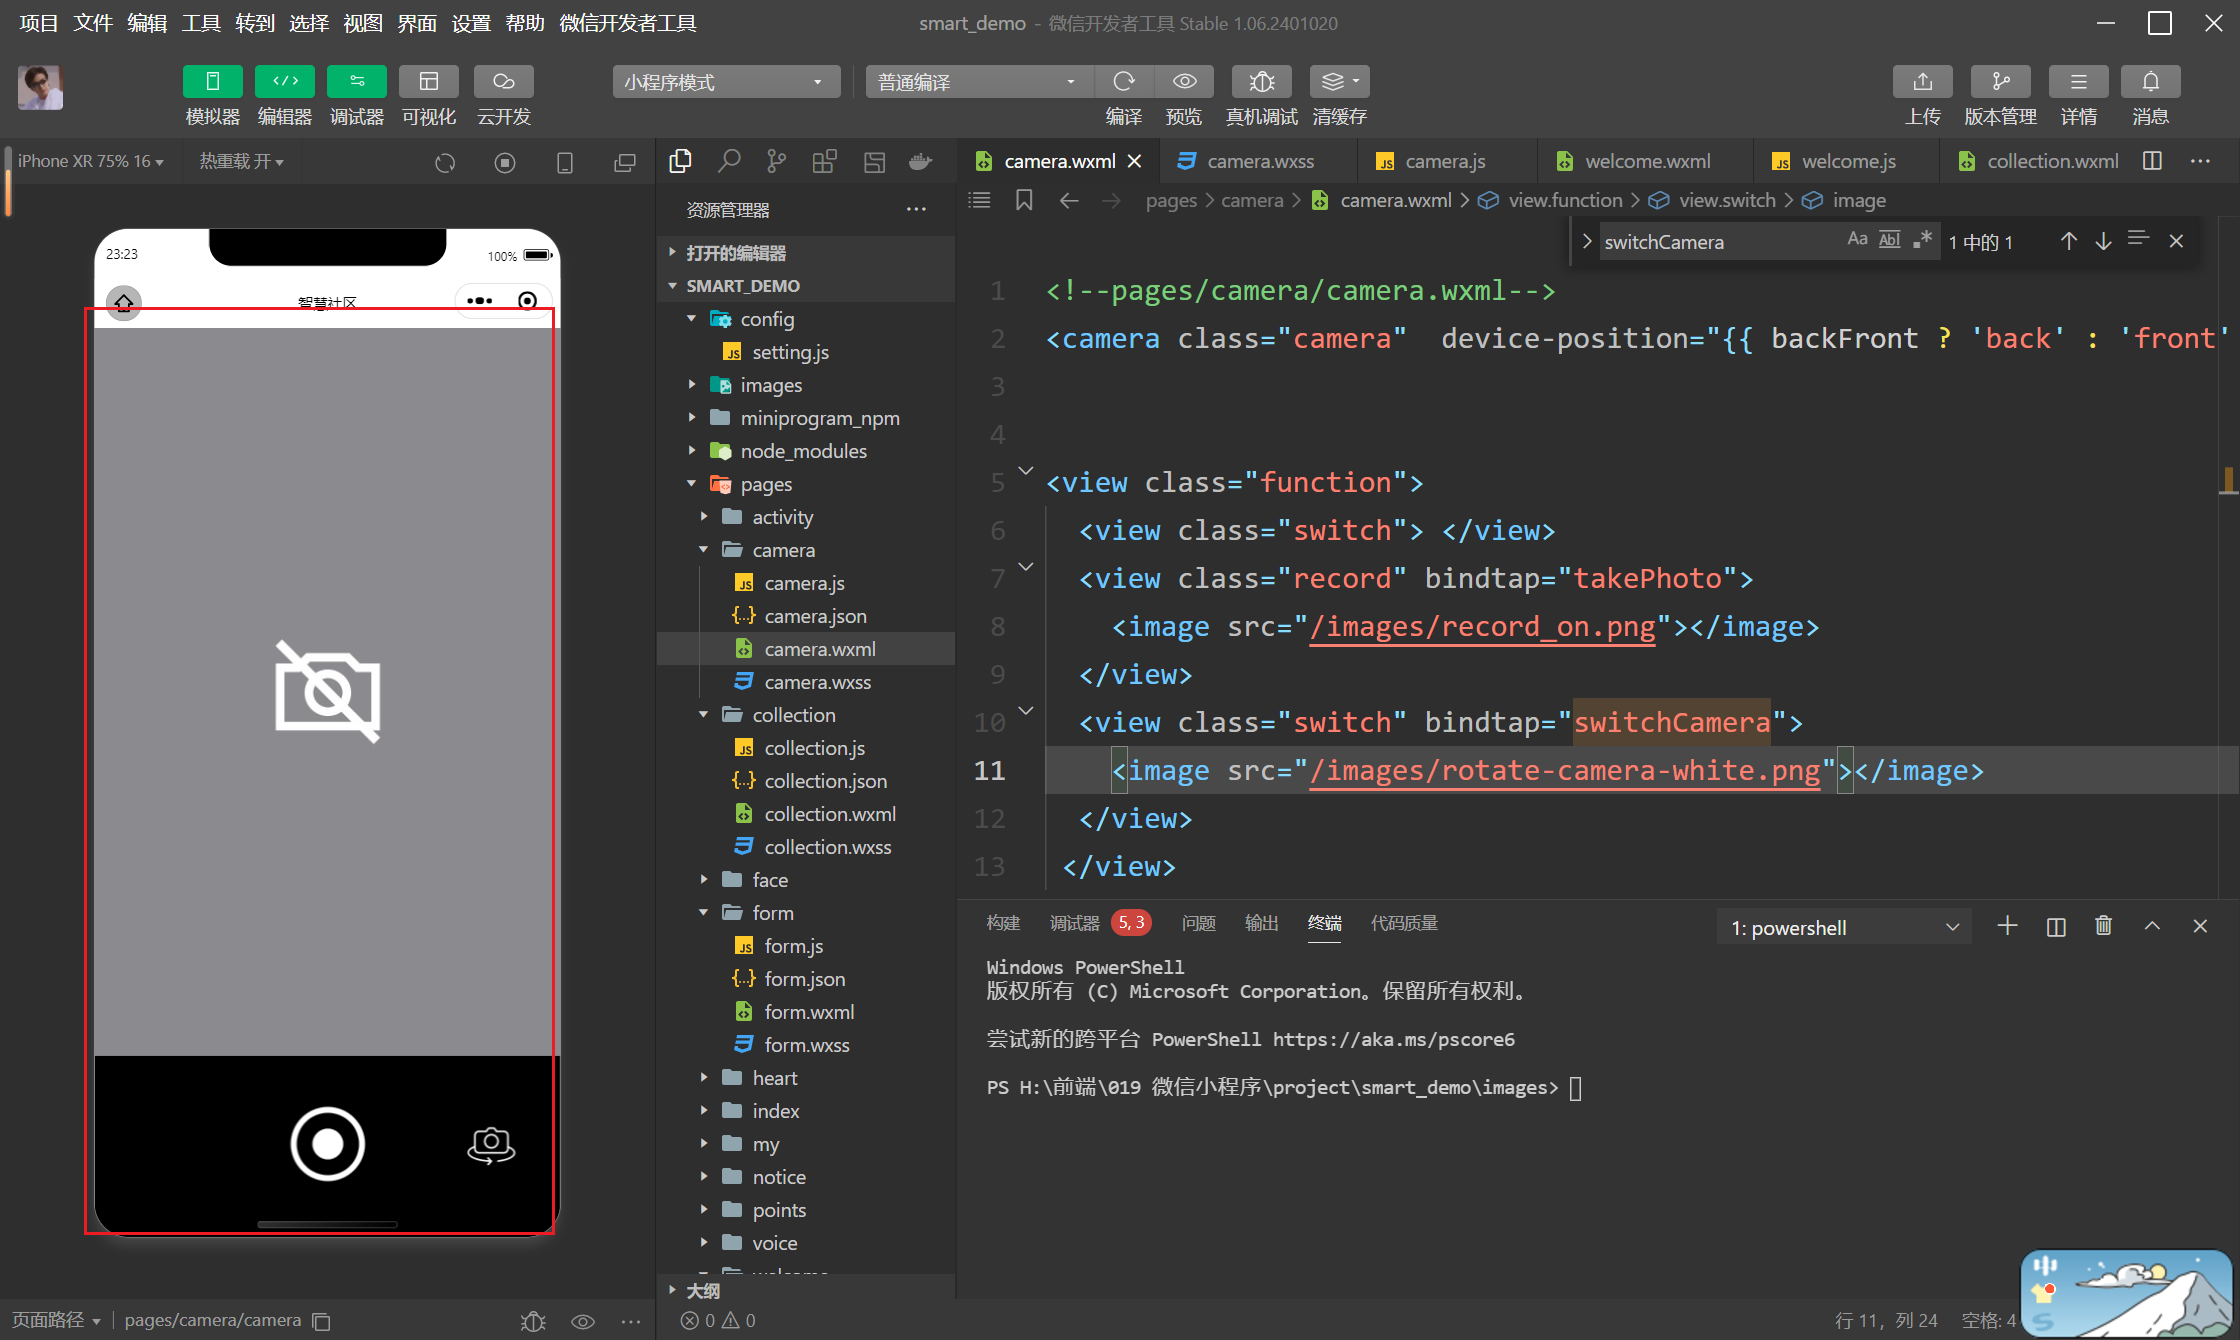Click the real-device debug (真机调试) bug icon
Screen dimensions: 2240x1340
pyautogui.click(x=1261, y=82)
